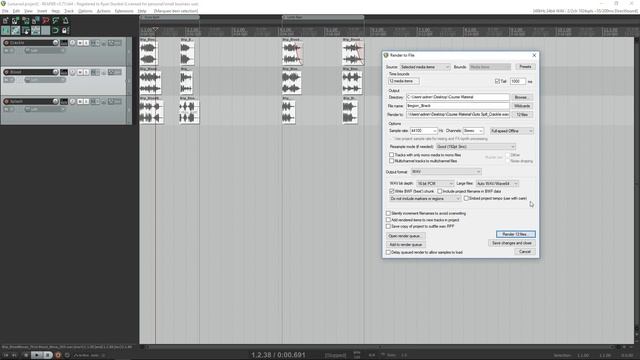Enable Embed project tempo checkbox
Screen dimensions: 640x360
[466, 198]
